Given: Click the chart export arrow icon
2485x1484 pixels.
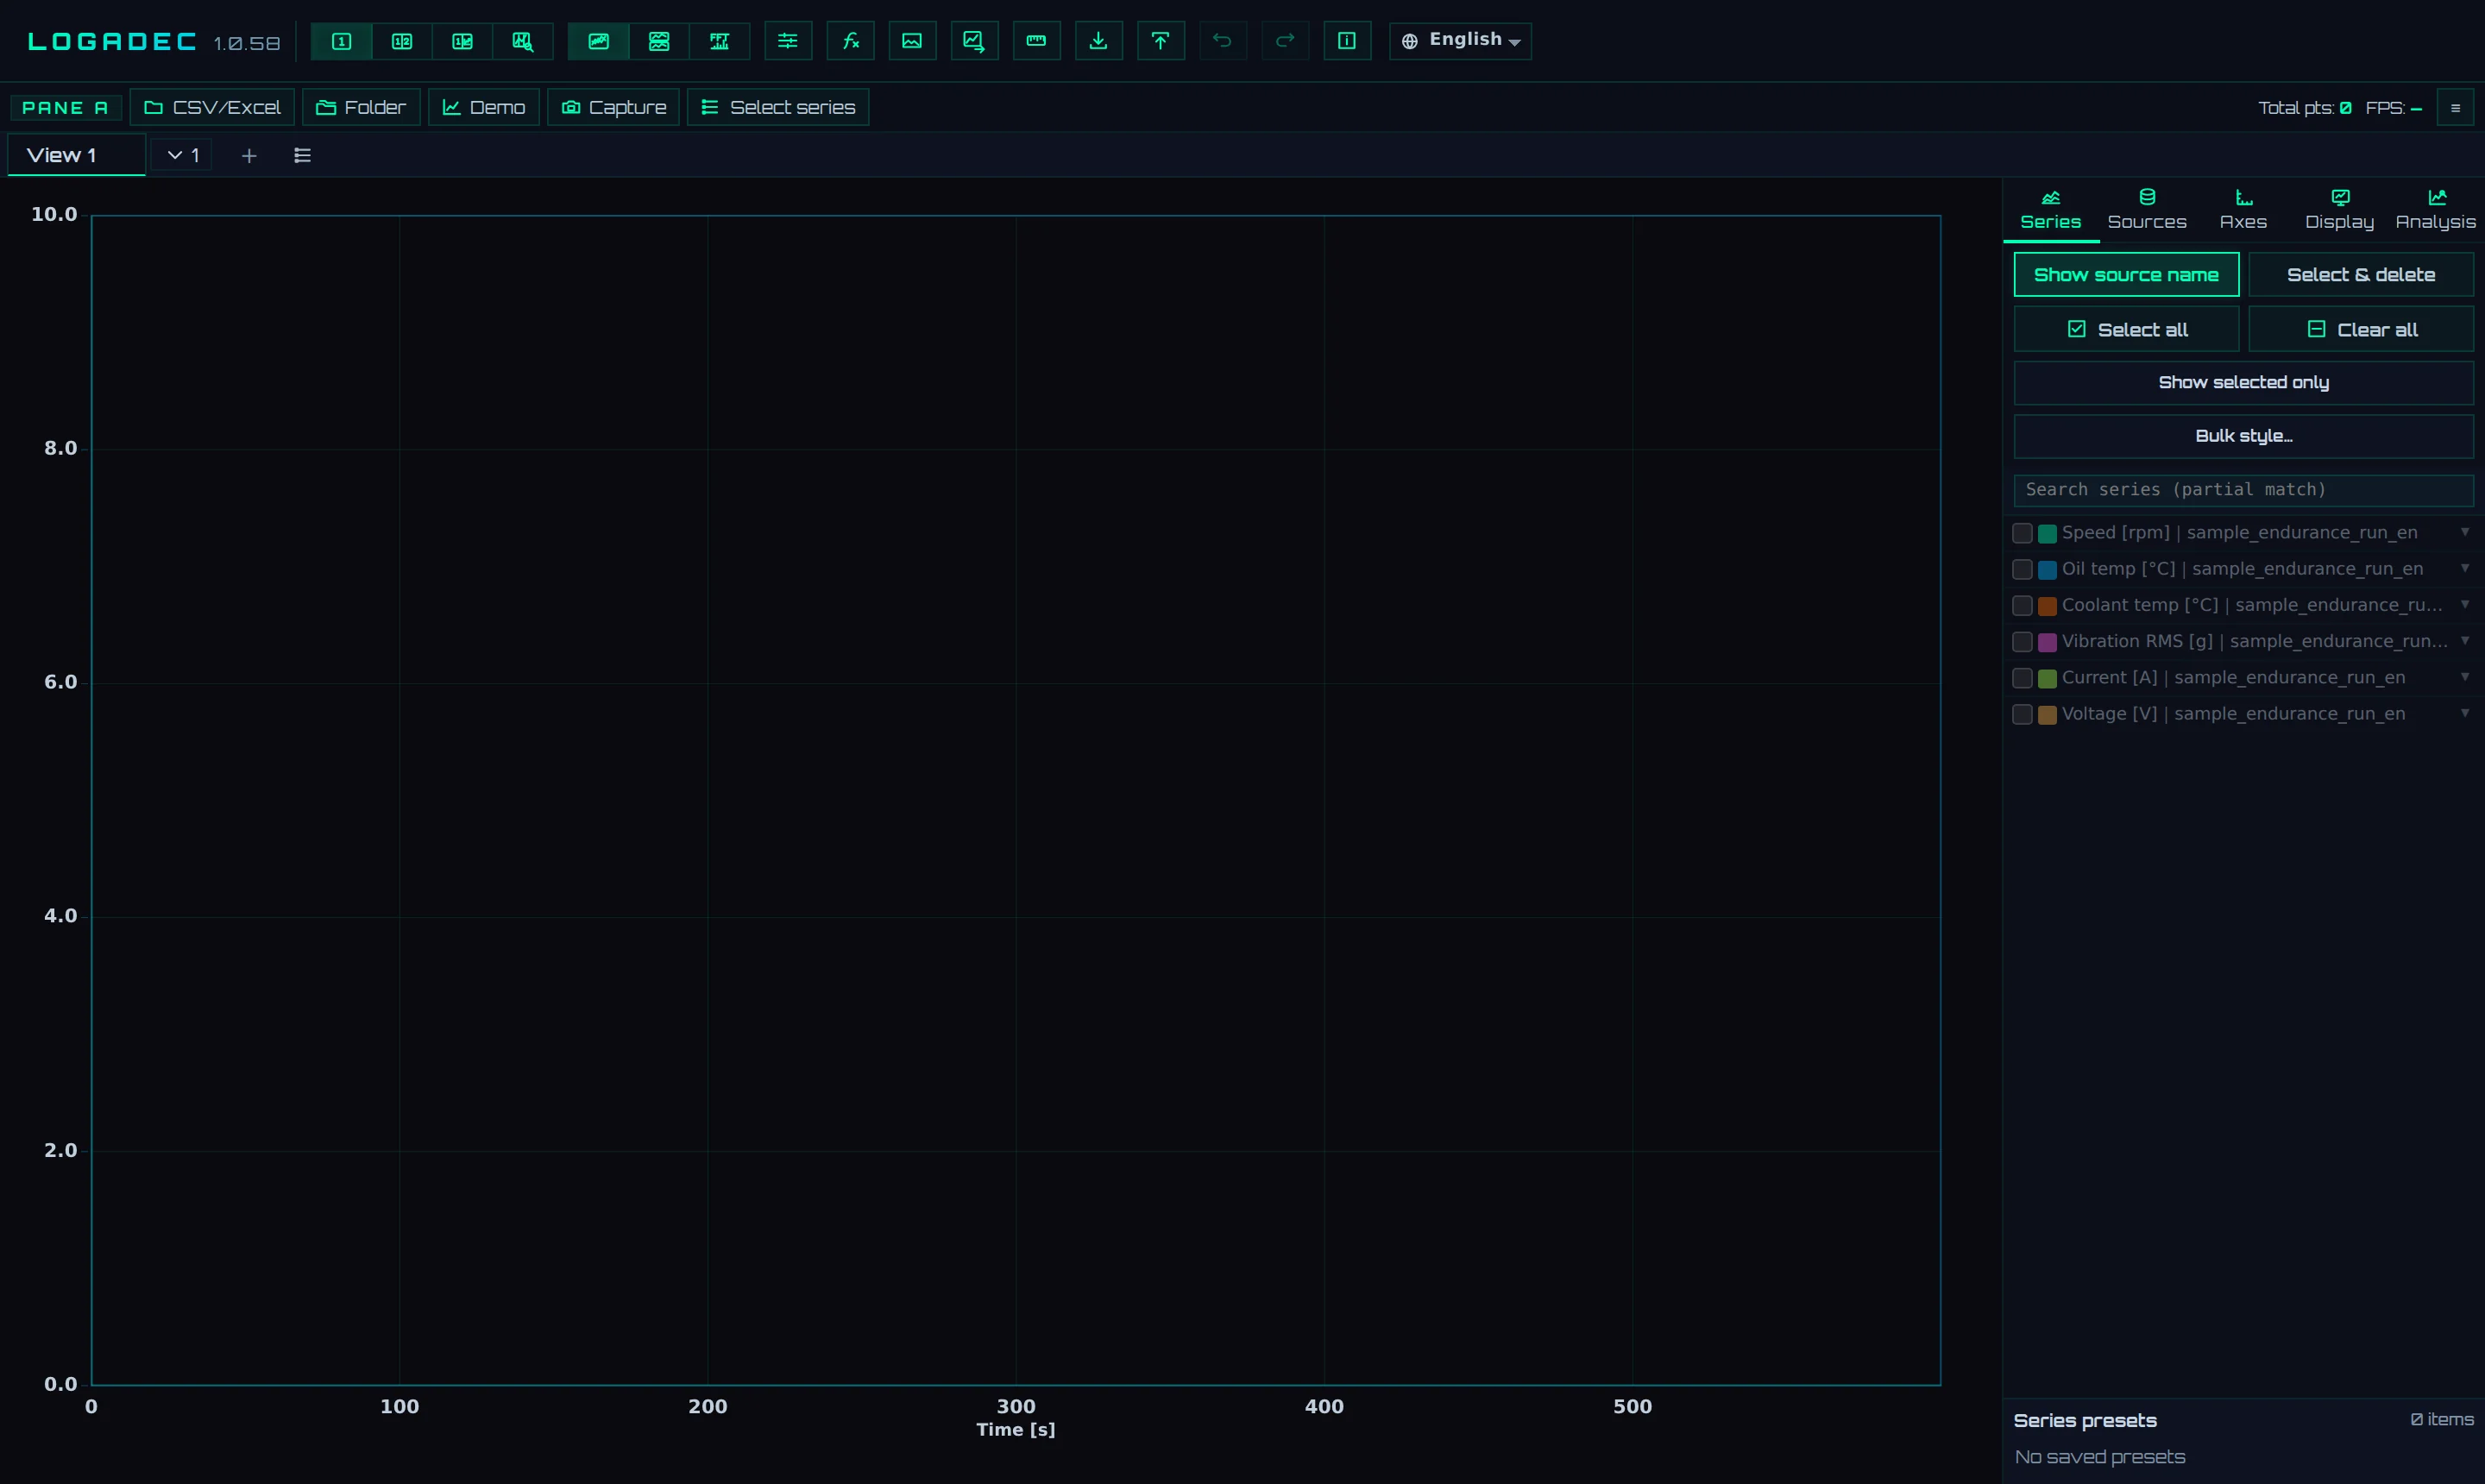Looking at the screenshot, I should pos(974,41).
